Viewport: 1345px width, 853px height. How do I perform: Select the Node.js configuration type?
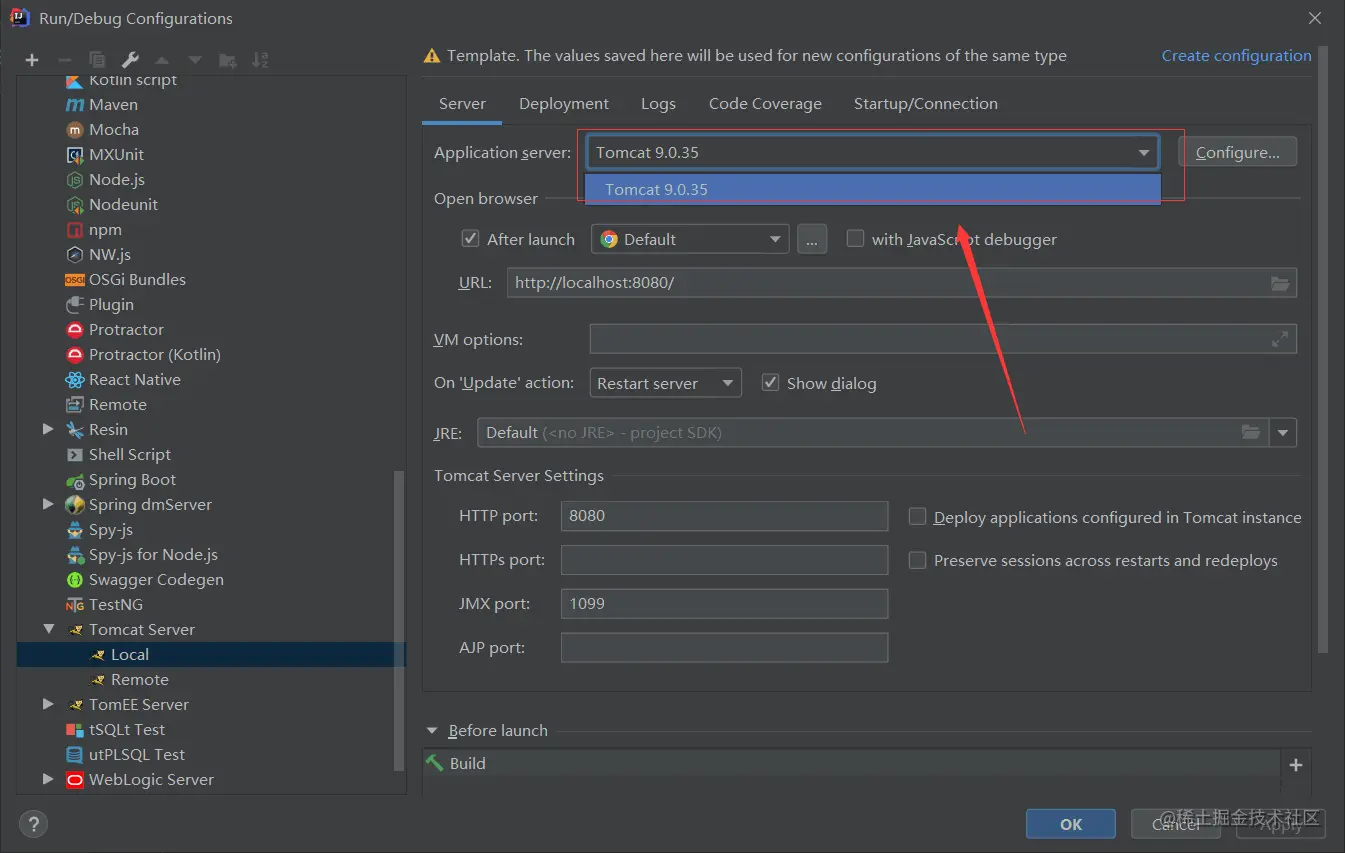(117, 179)
